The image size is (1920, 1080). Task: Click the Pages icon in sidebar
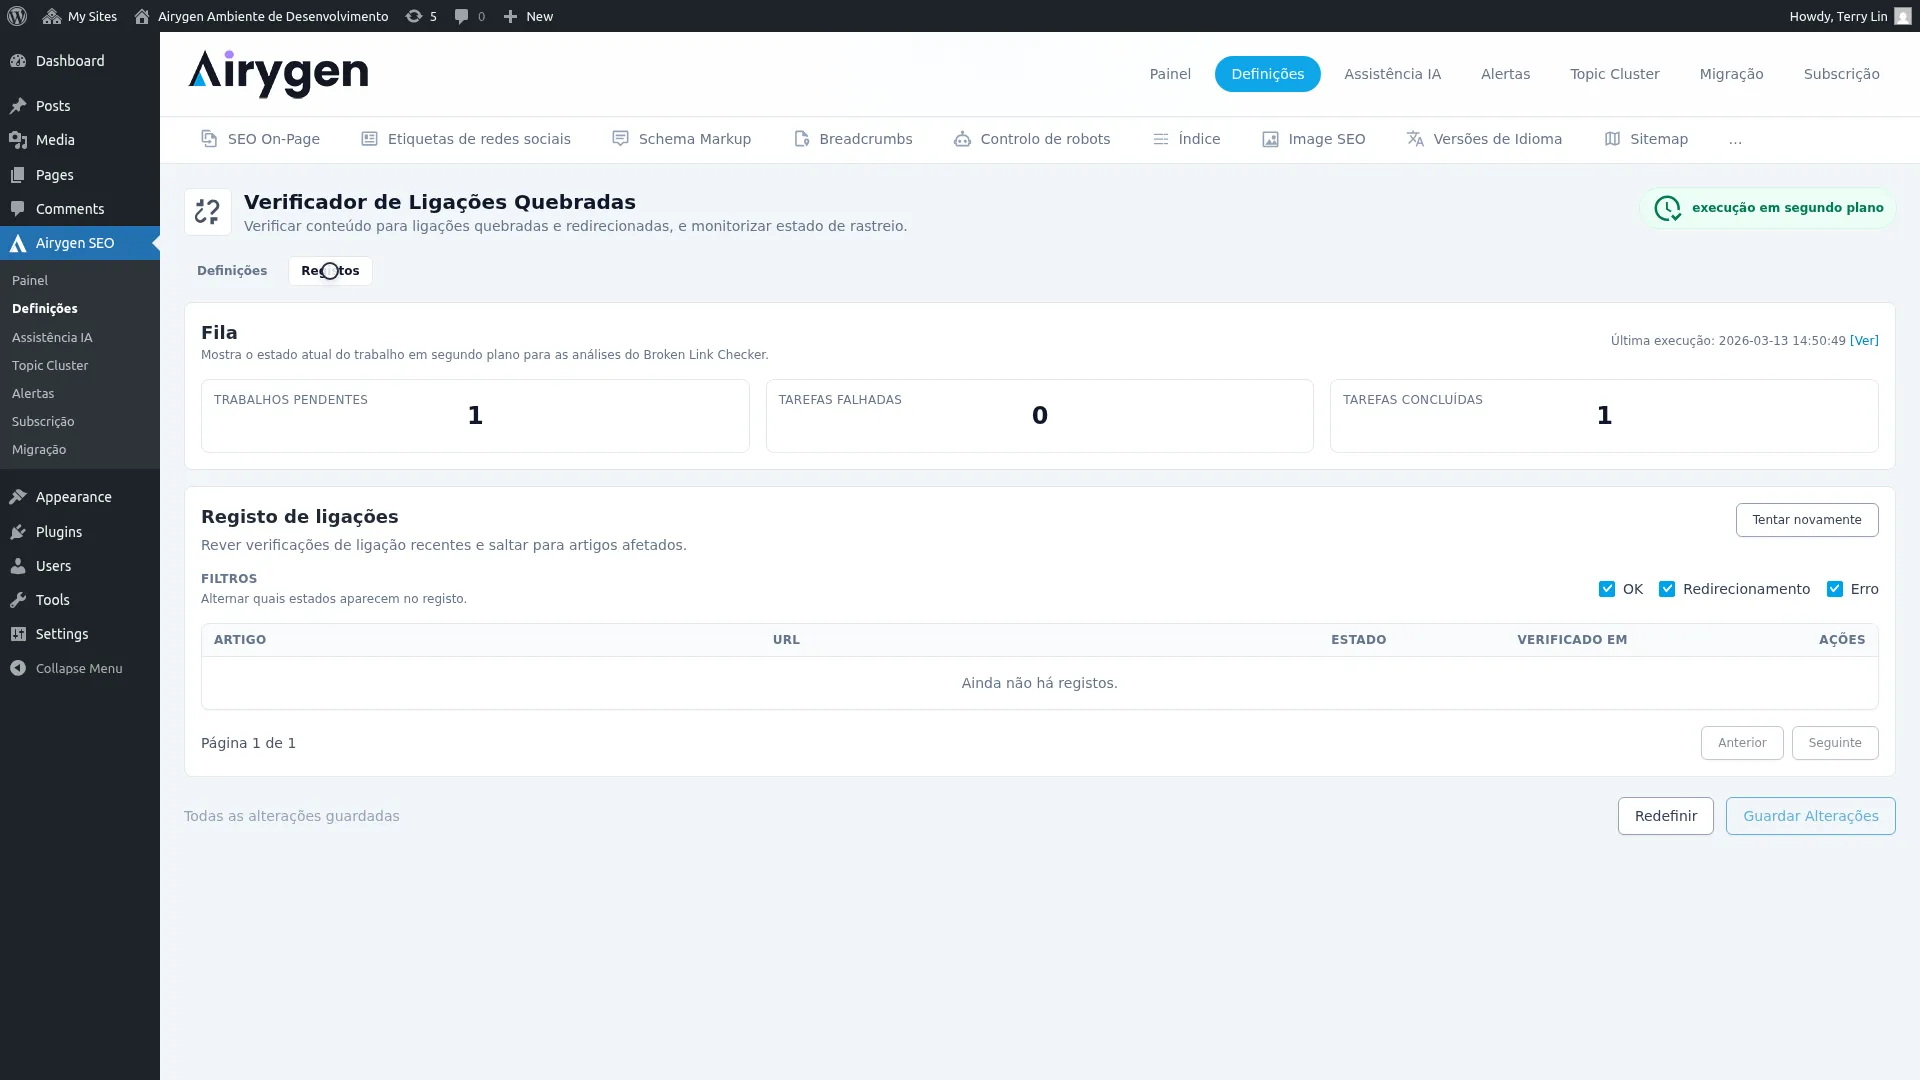[x=18, y=175]
